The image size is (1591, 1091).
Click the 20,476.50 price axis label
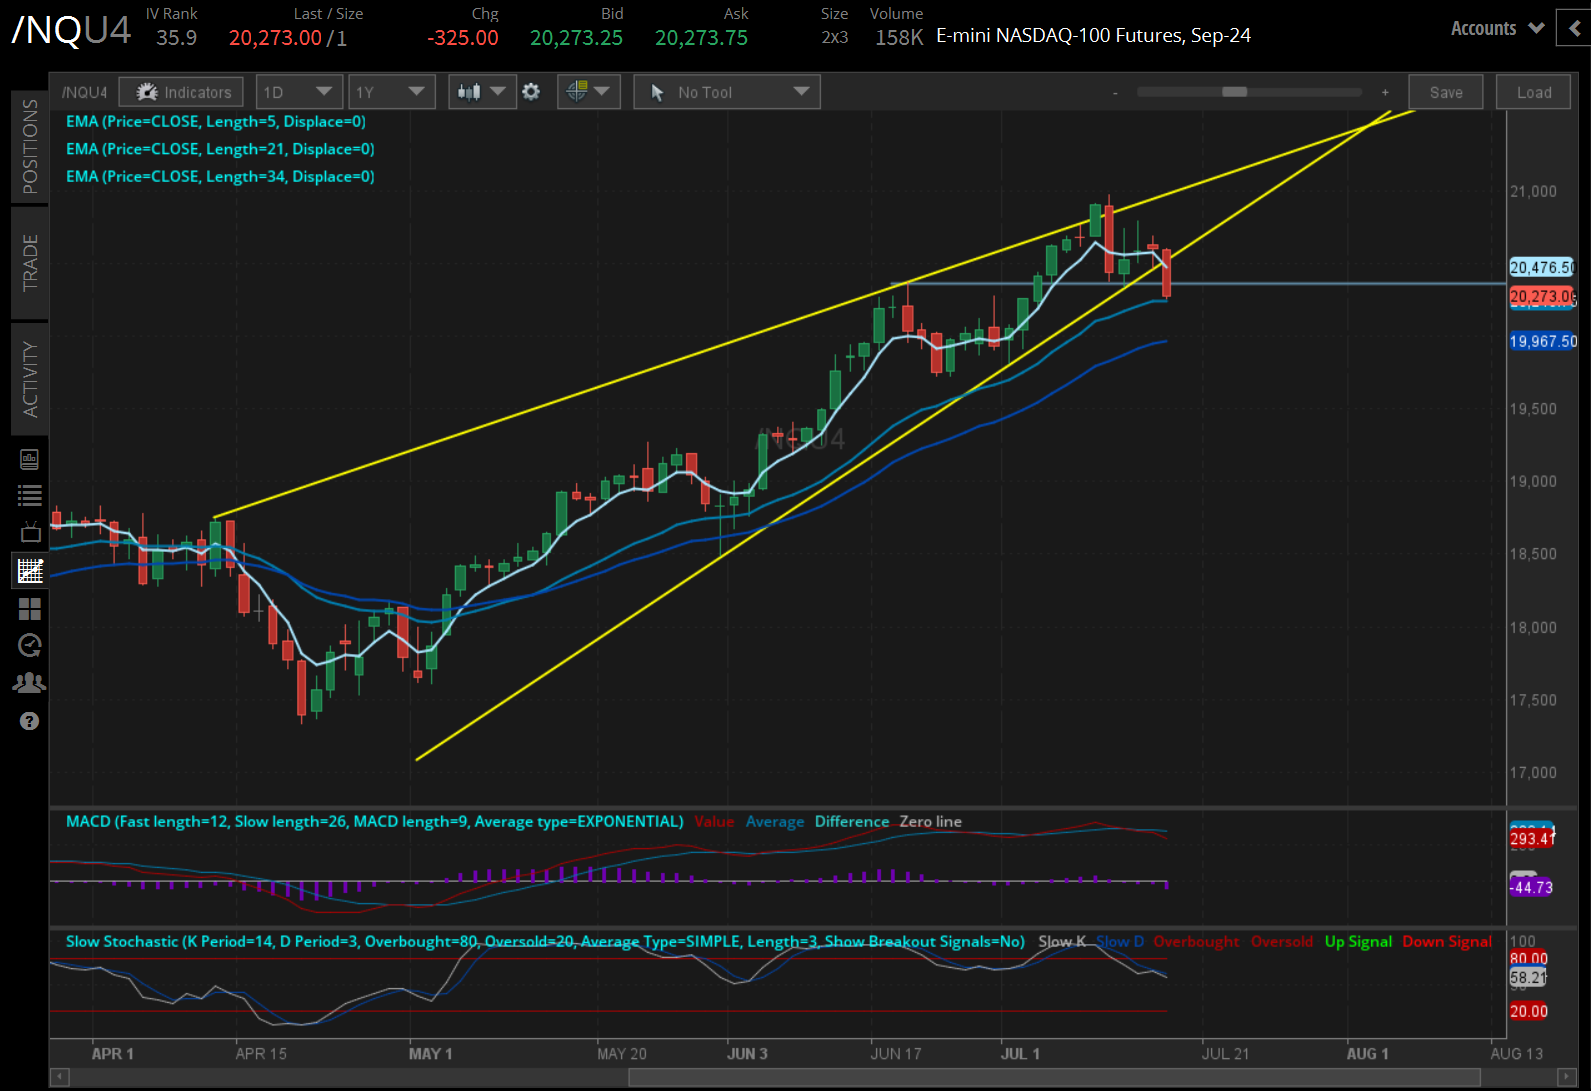[x=1542, y=267]
